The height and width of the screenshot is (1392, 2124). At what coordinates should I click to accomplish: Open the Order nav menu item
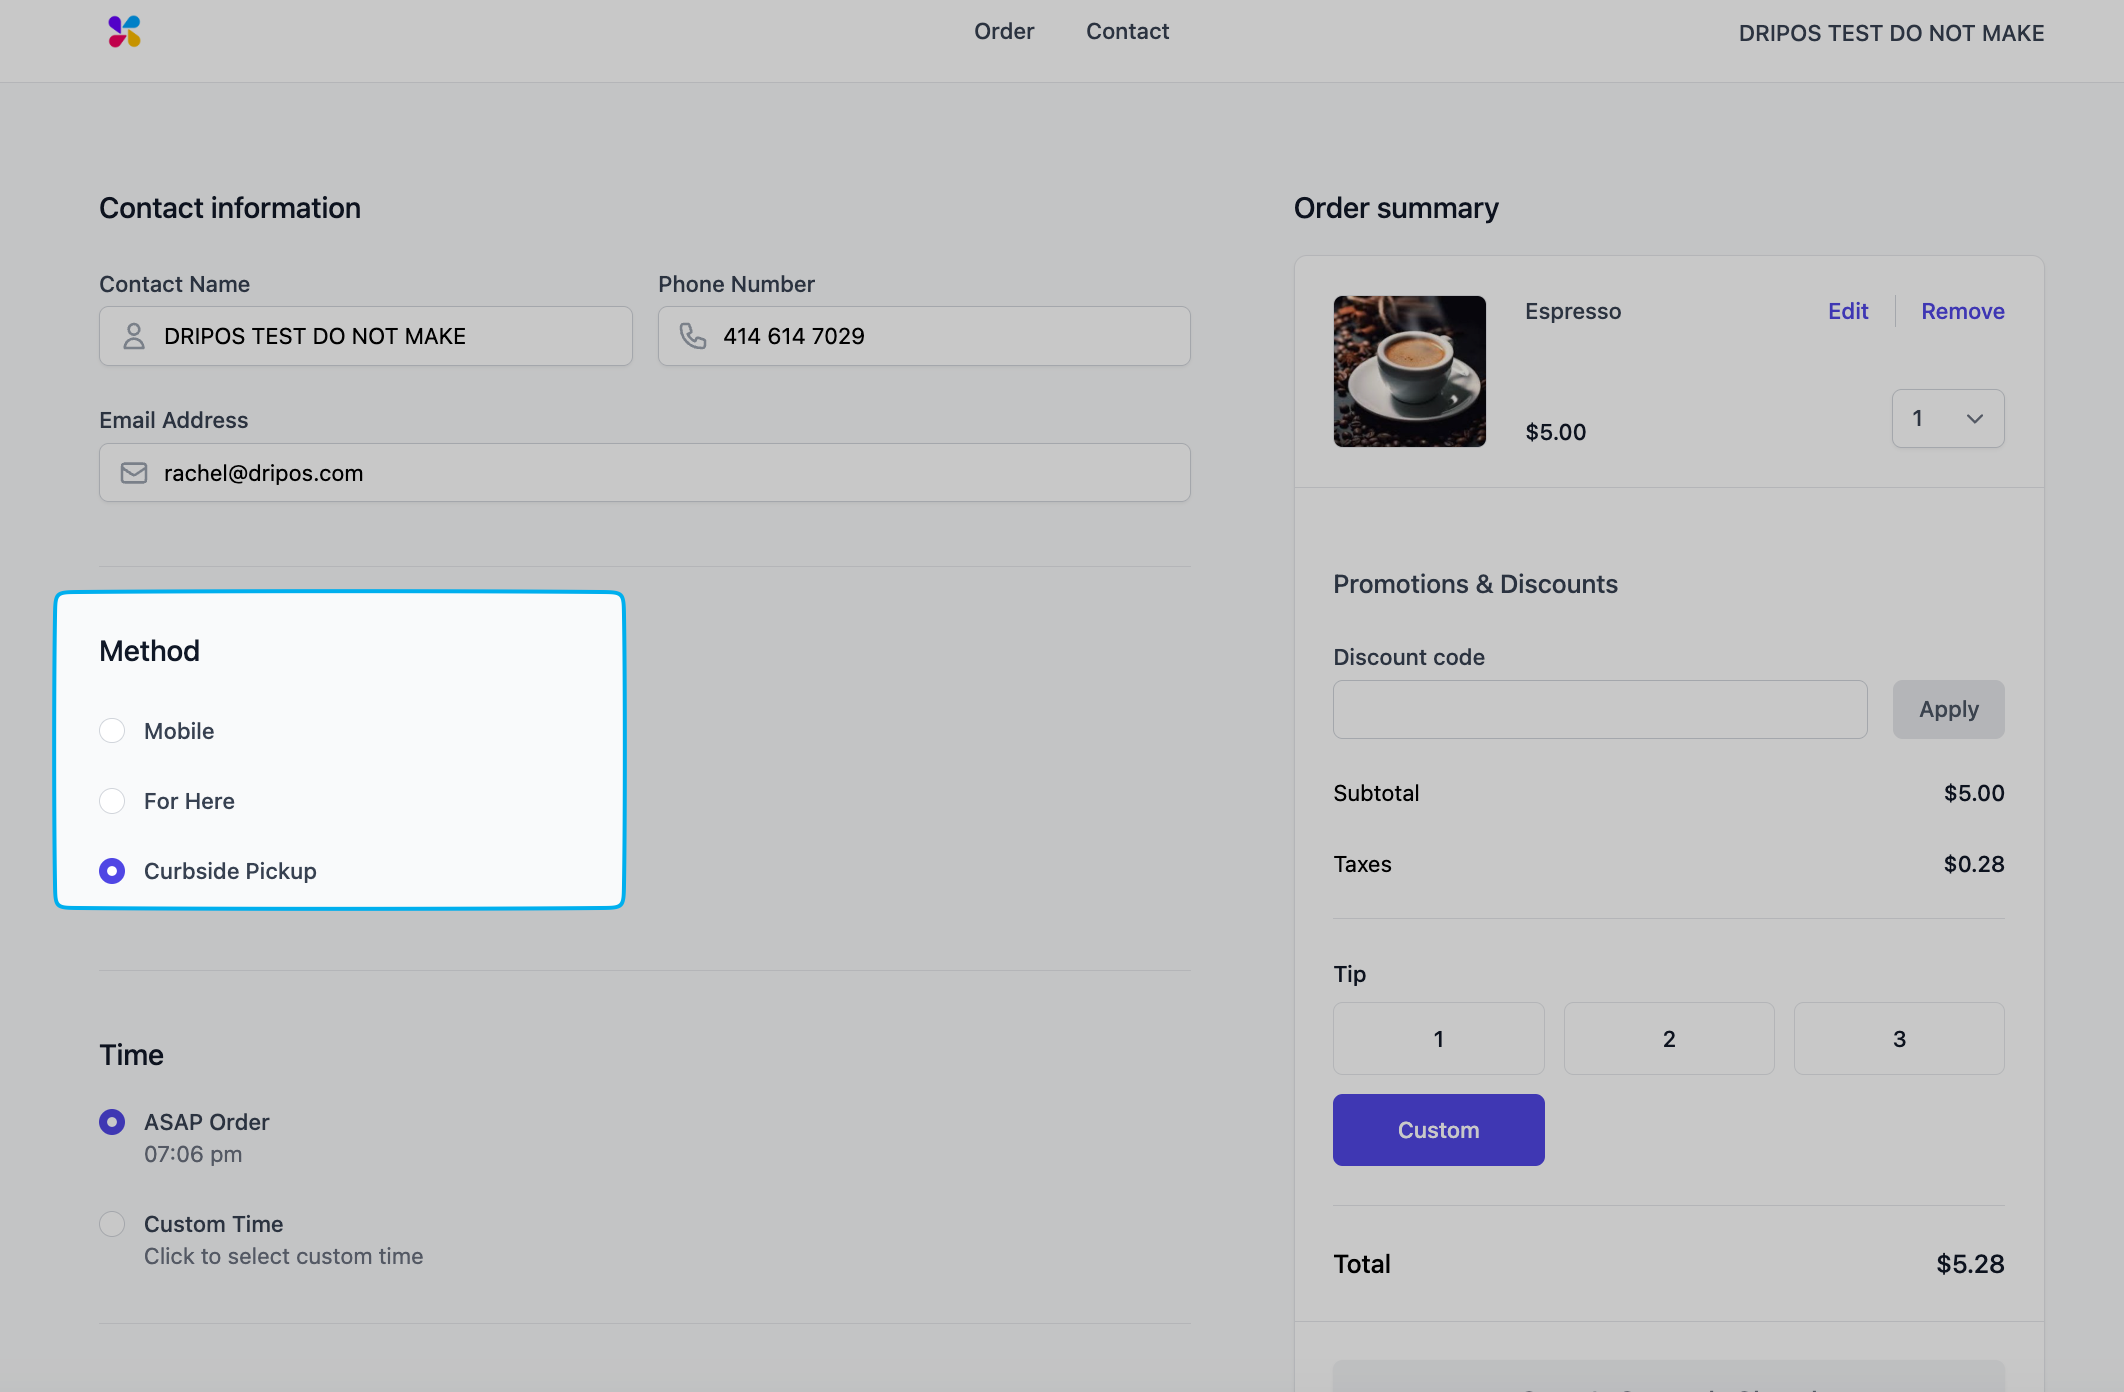[1004, 32]
